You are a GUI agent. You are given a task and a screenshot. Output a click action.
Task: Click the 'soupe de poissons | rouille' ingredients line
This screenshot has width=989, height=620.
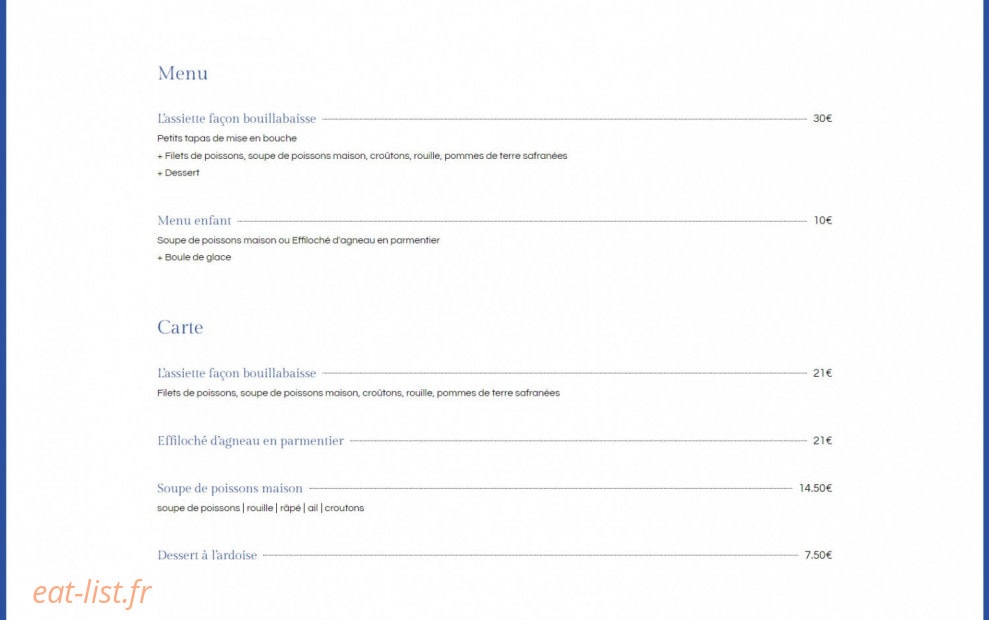pos(260,508)
